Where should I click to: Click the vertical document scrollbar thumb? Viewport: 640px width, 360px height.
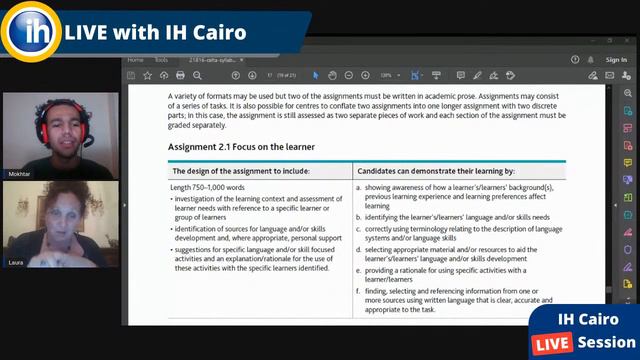click(609, 290)
